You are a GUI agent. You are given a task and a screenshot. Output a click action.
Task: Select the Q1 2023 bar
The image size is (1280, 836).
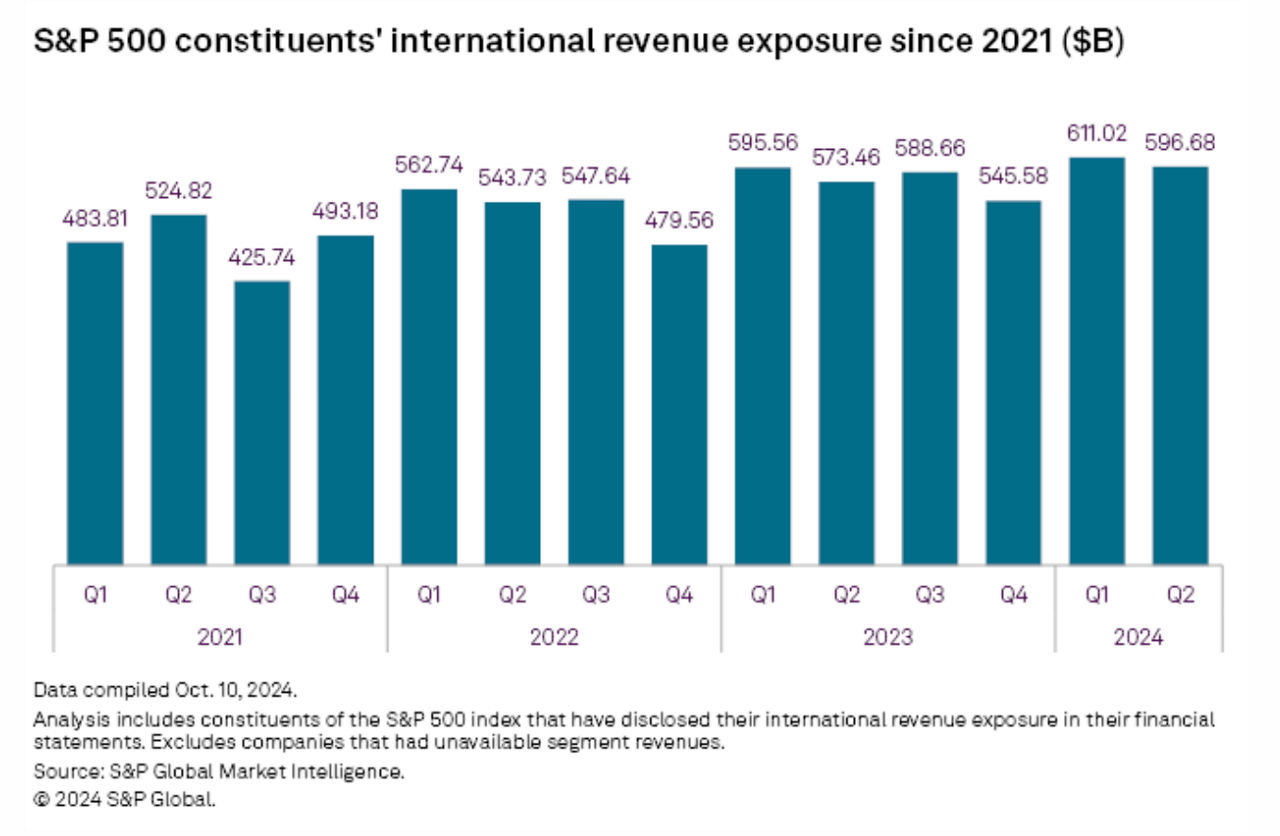763,365
